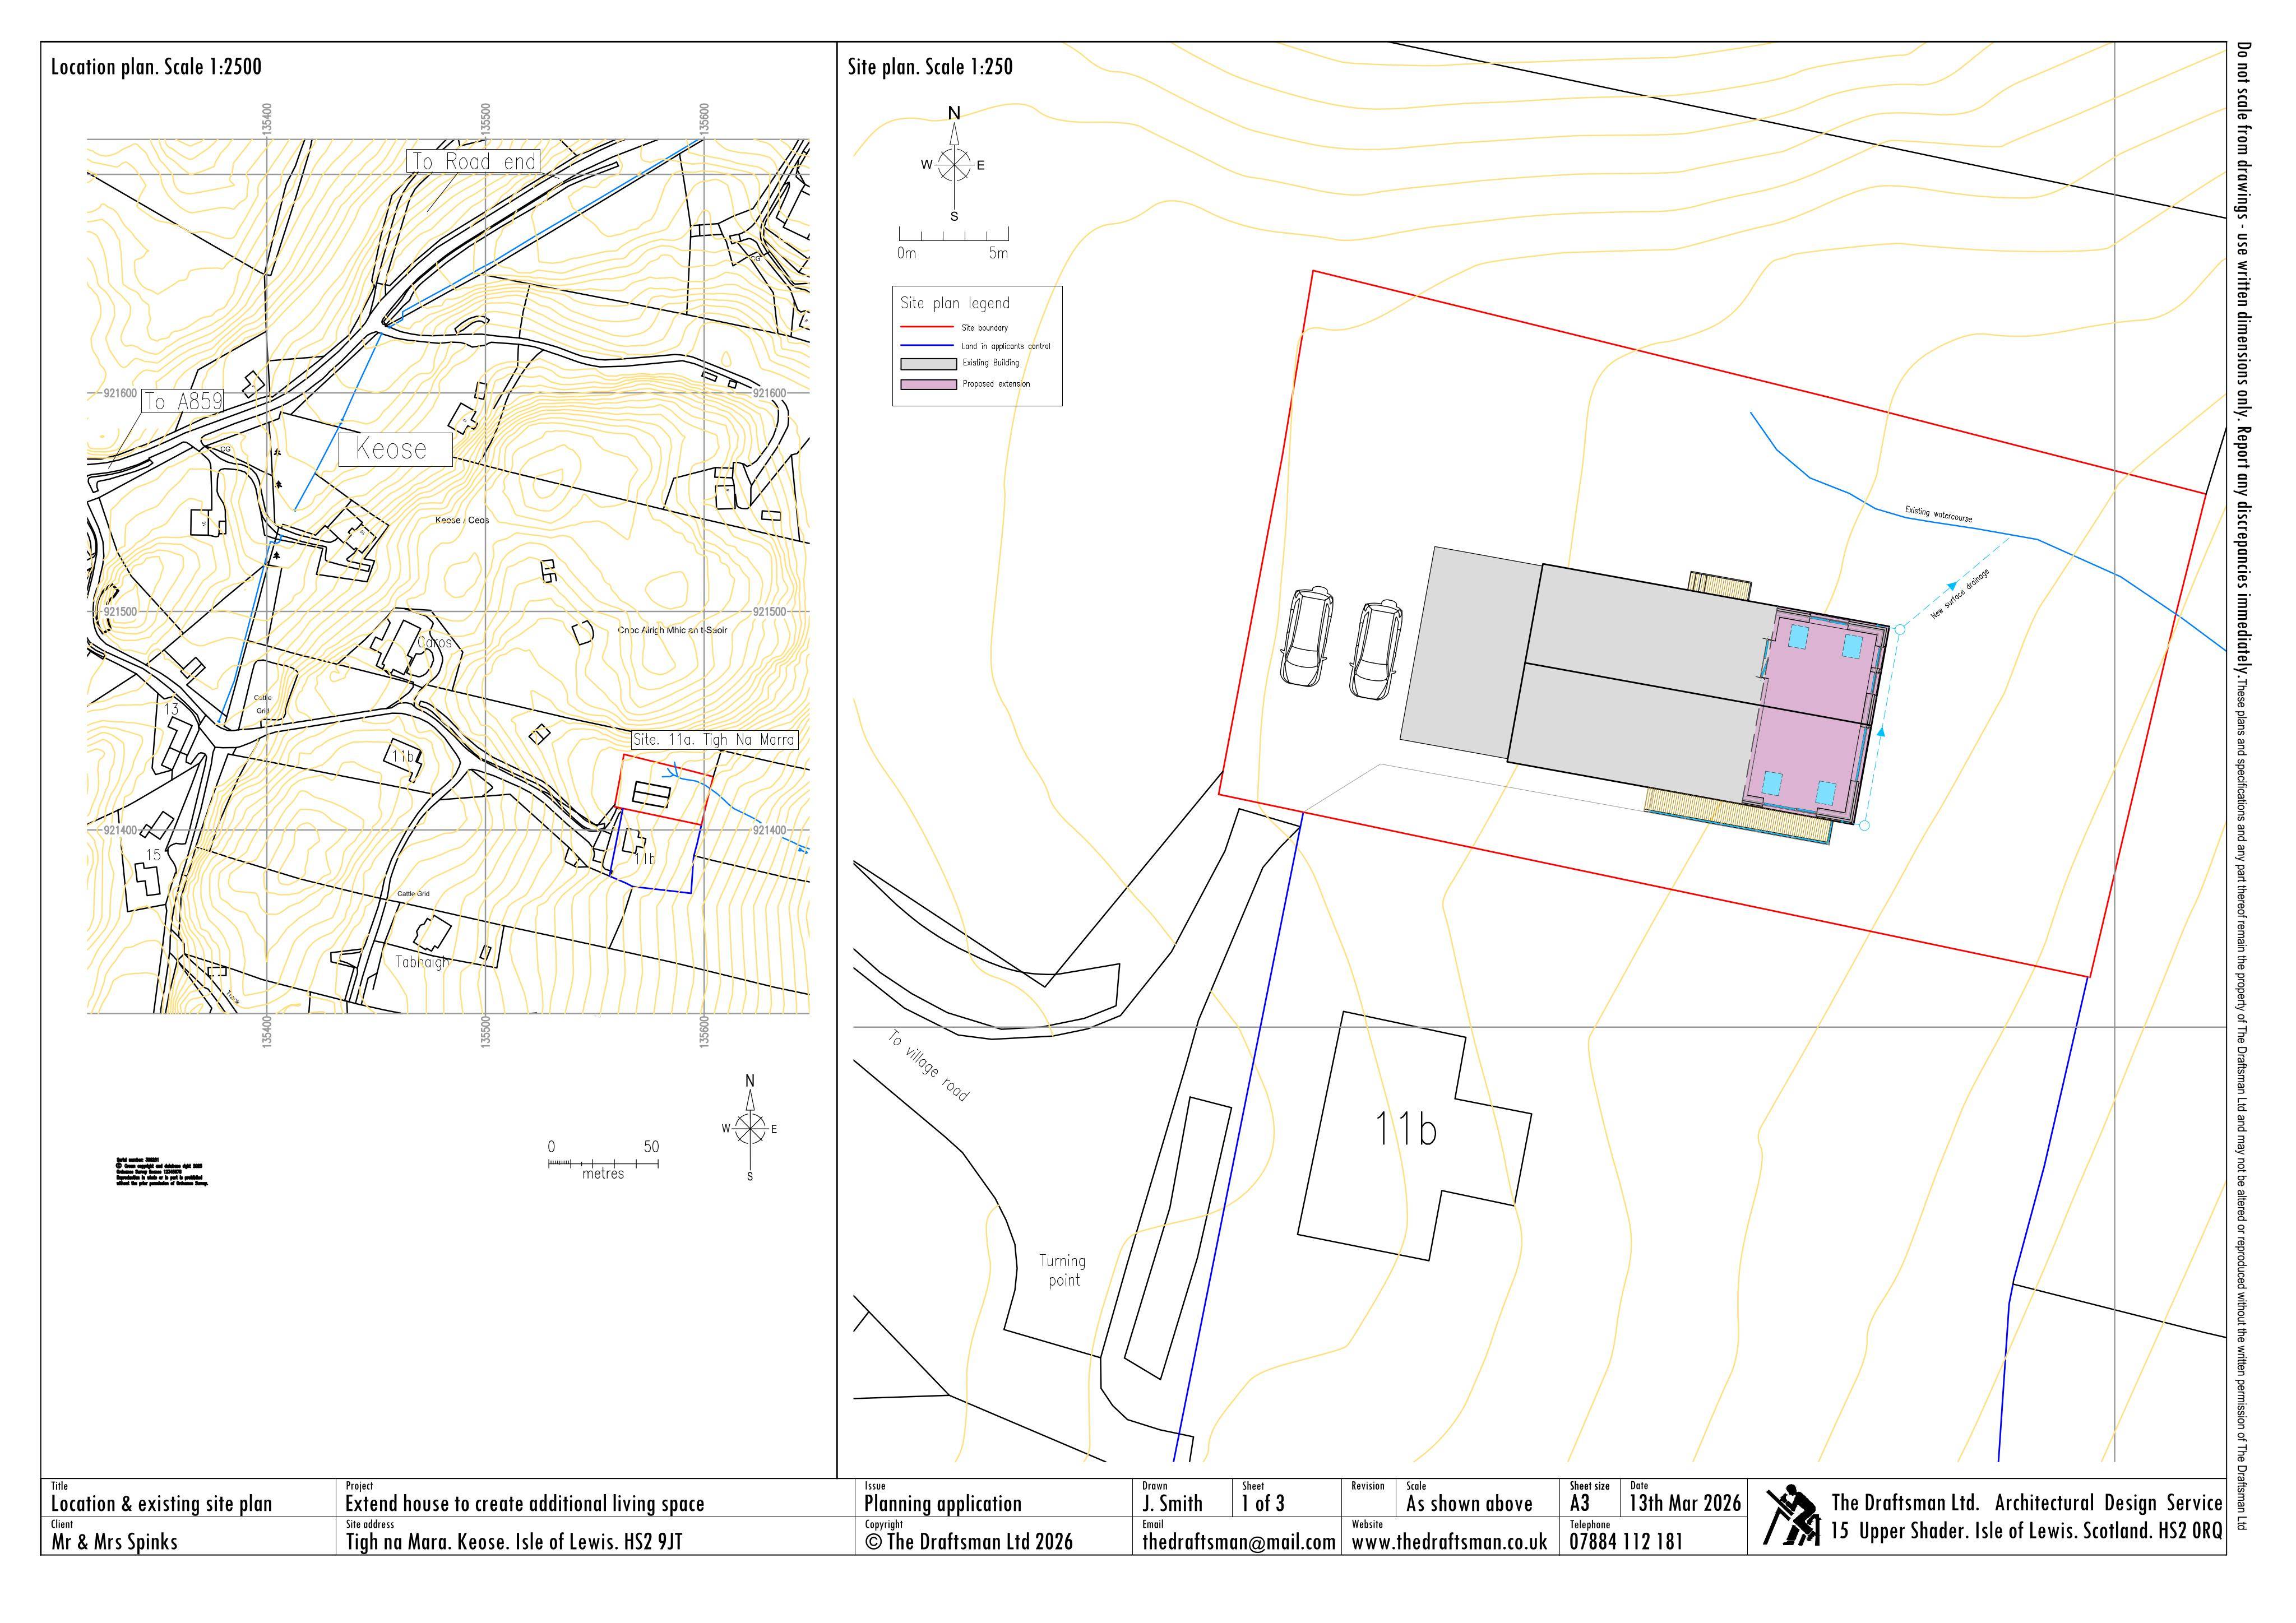The width and height of the screenshot is (2296, 1623).
Task: Click email 'thedraftsman@mail.com'
Action: tap(1239, 1542)
